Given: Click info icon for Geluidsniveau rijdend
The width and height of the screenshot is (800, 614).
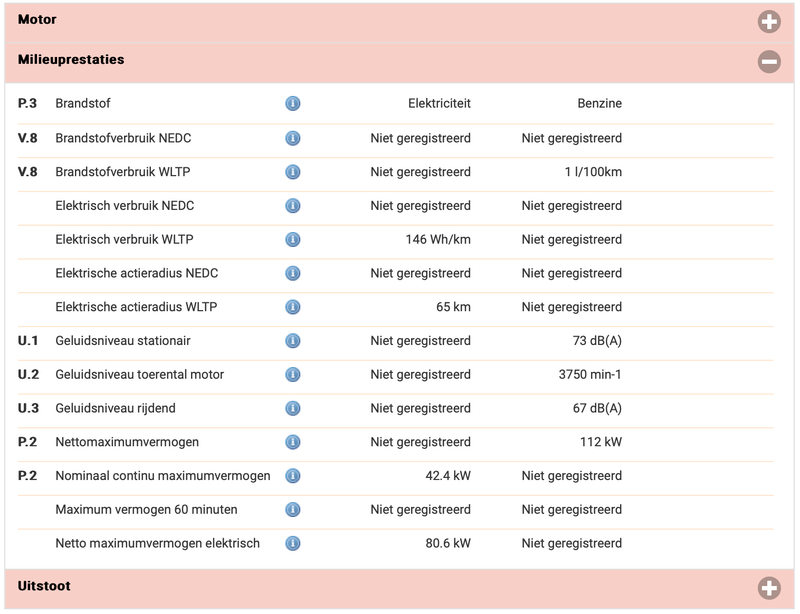Looking at the screenshot, I should 293,409.
